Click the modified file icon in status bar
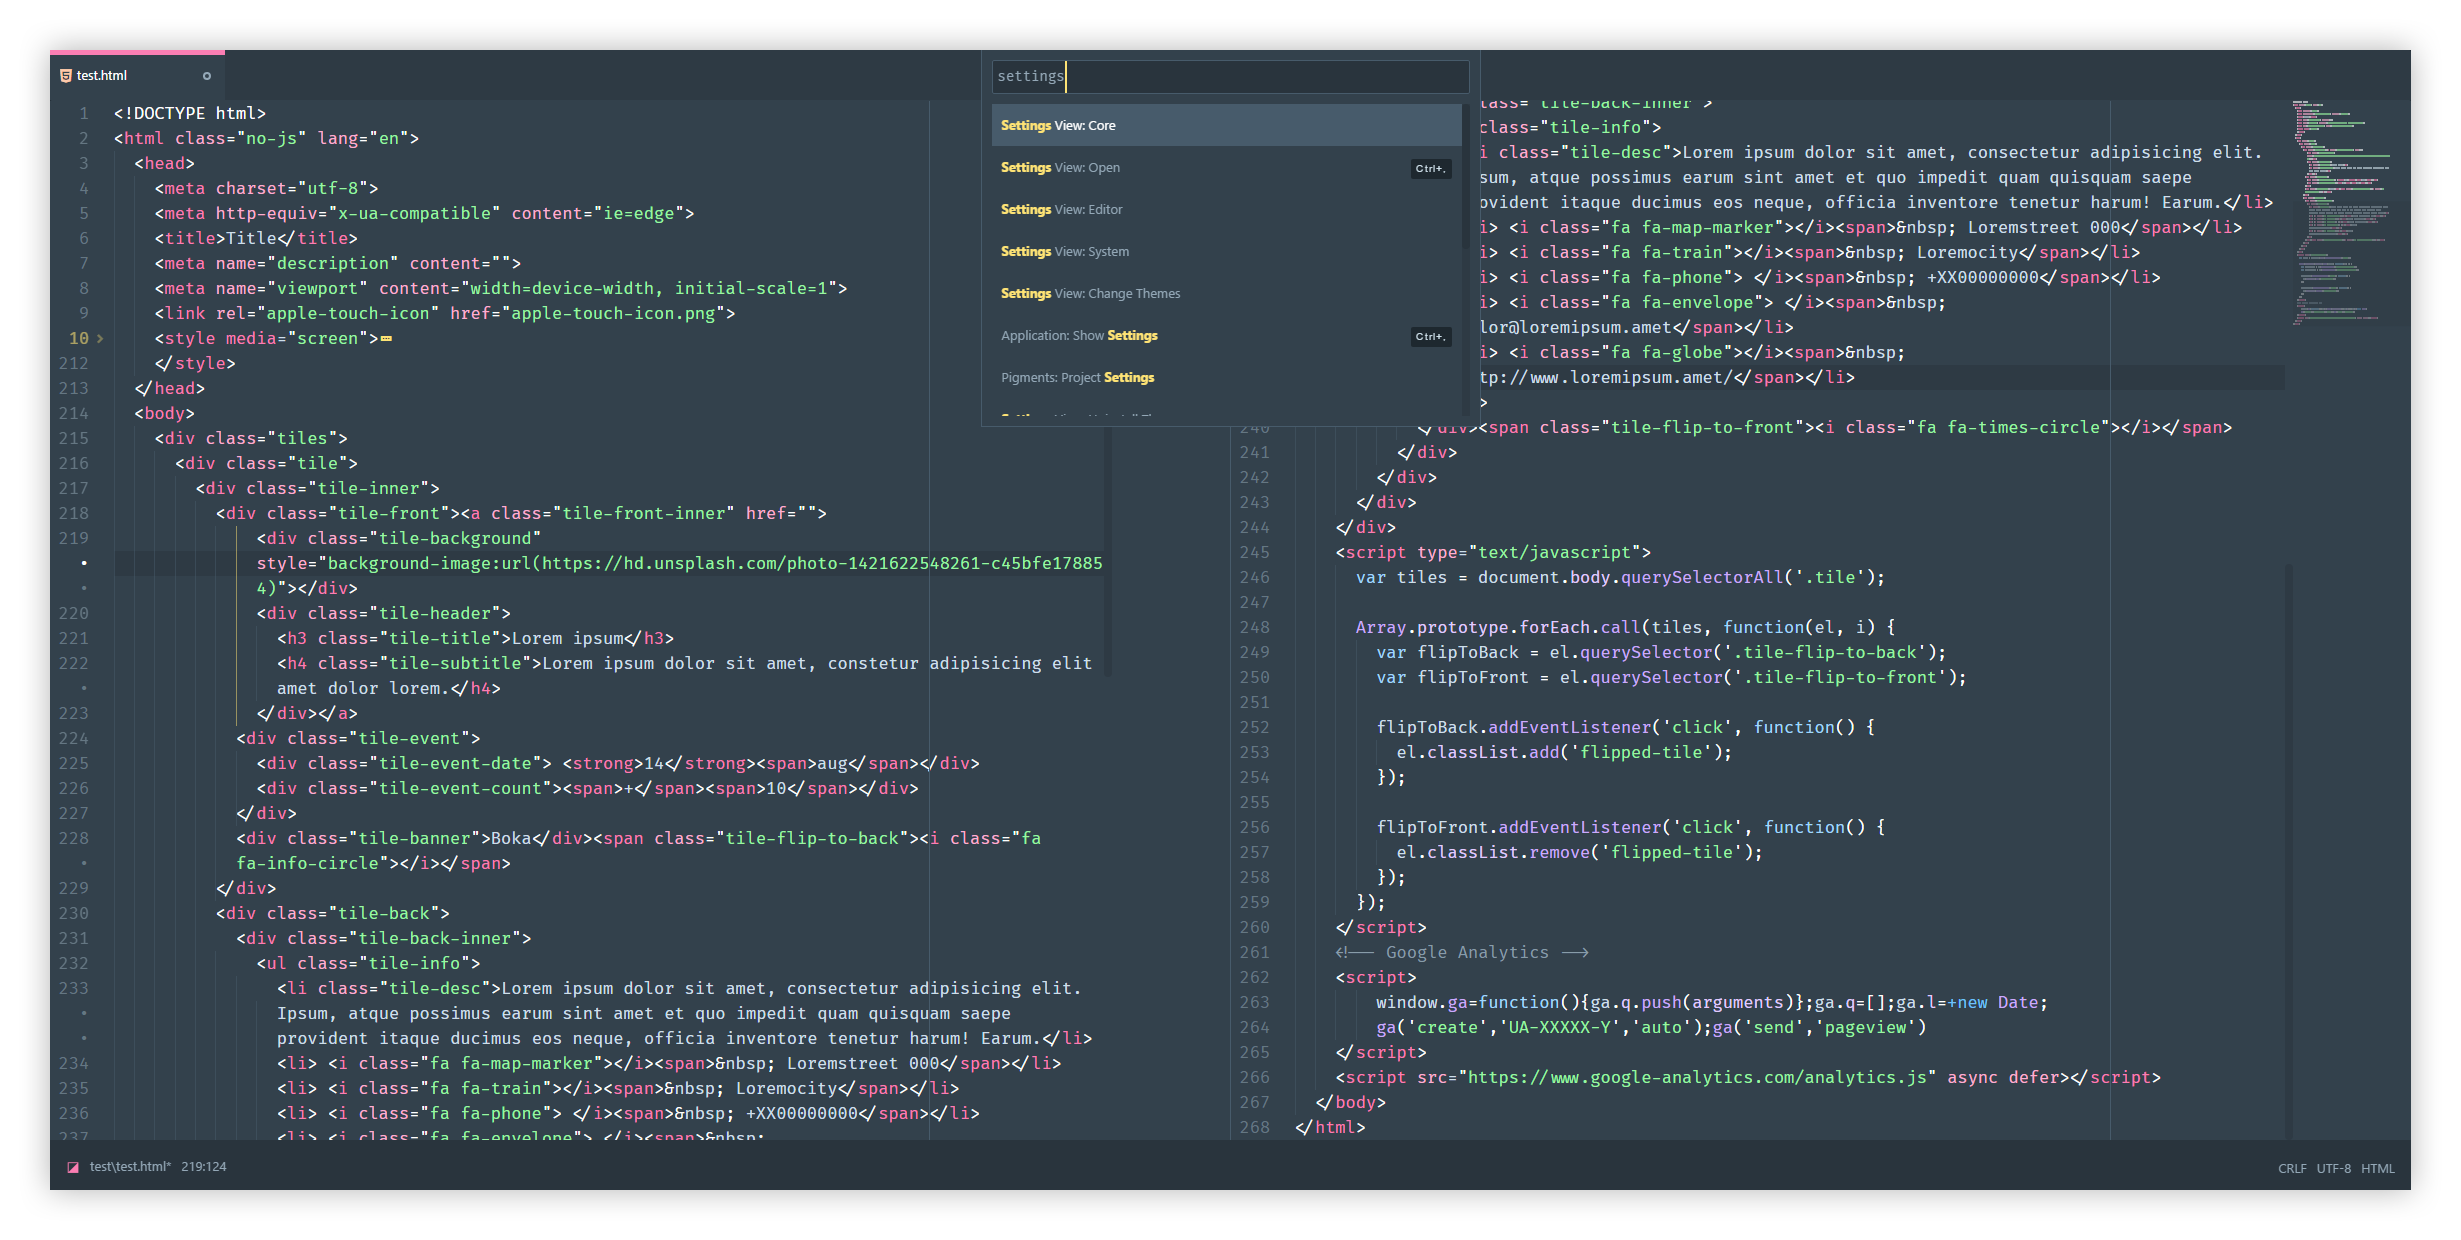The image size is (2461, 1240). pyautogui.click(x=73, y=1167)
